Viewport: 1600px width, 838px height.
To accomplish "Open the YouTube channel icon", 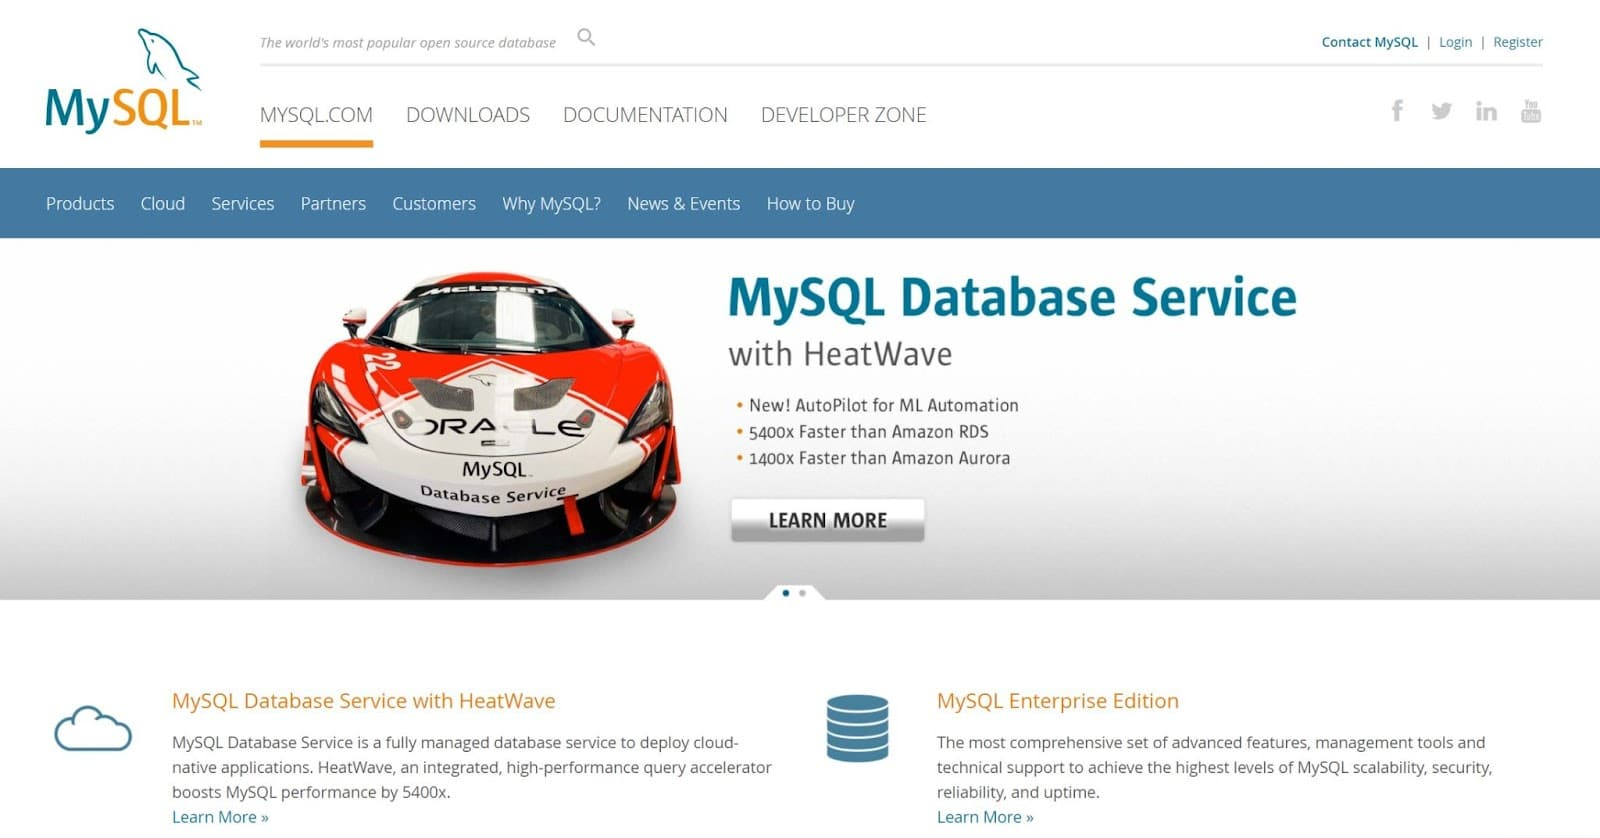I will pos(1530,111).
